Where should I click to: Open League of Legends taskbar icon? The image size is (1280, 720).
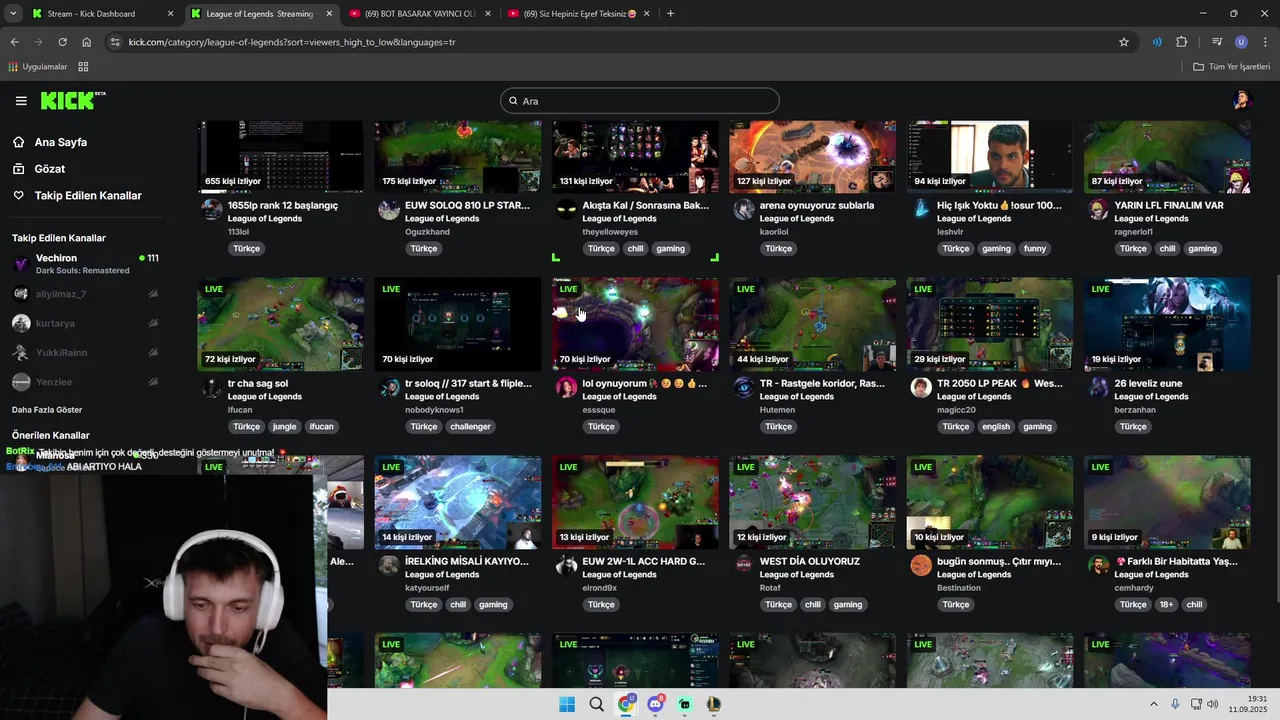pos(713,704)
